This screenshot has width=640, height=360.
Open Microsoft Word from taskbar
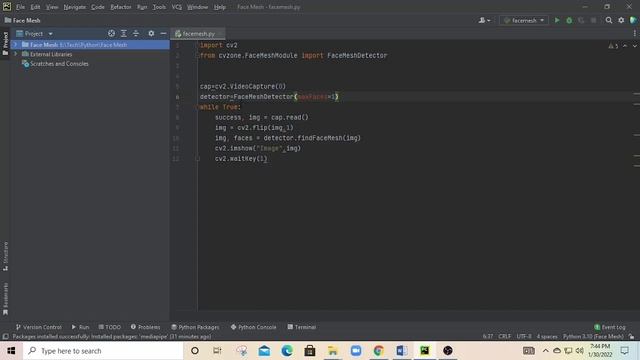[x=402, y=351]
